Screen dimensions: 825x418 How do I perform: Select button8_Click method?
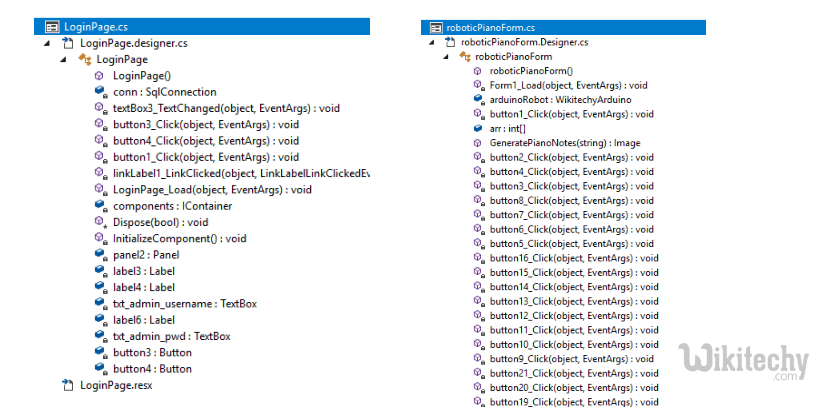click(571, 201)
